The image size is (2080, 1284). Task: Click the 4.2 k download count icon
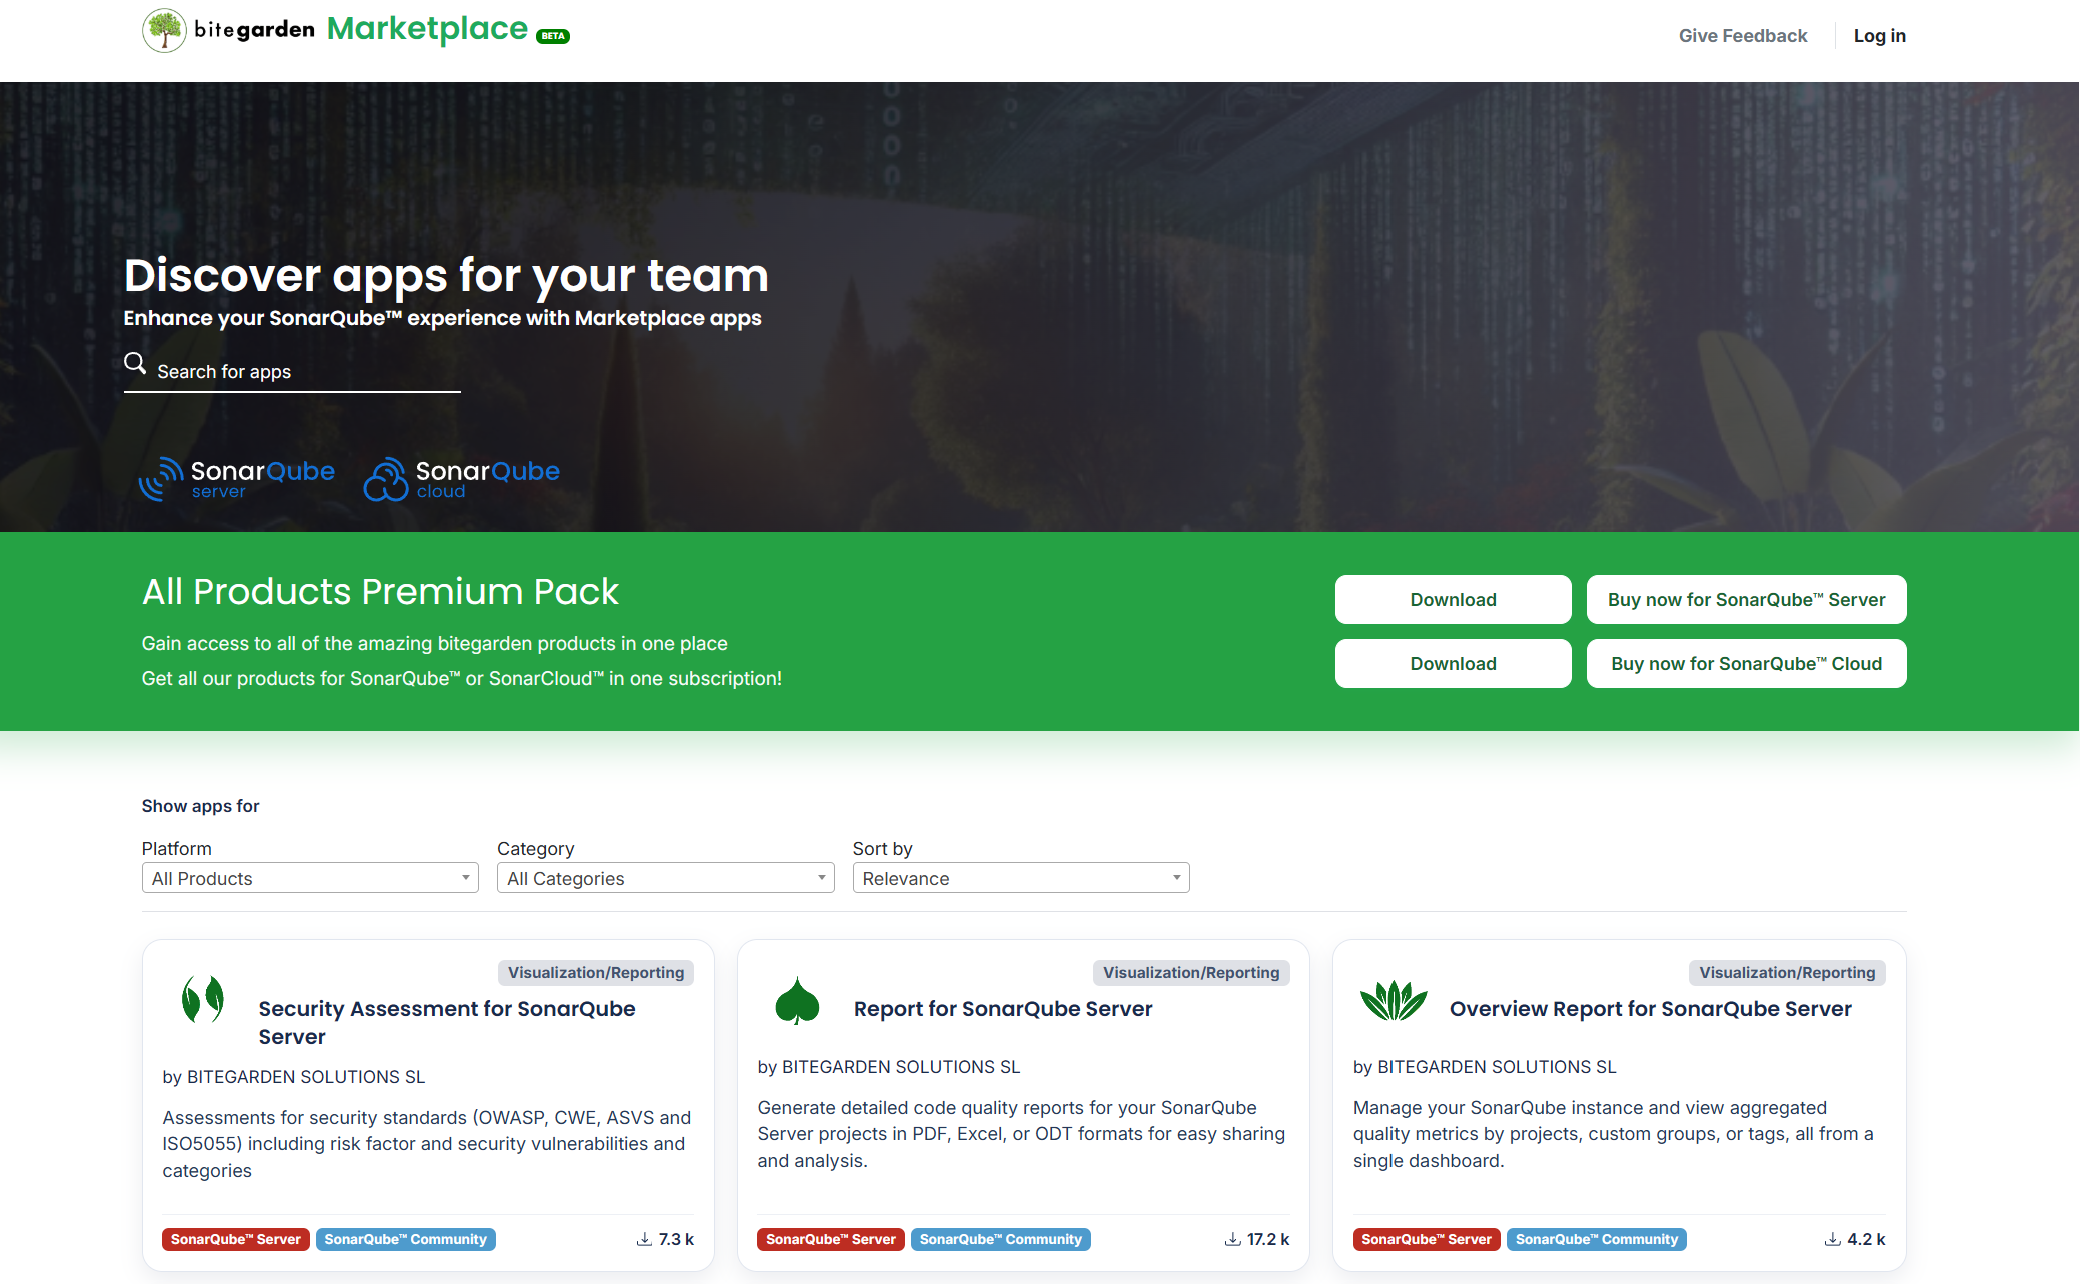[1832, 1239]
